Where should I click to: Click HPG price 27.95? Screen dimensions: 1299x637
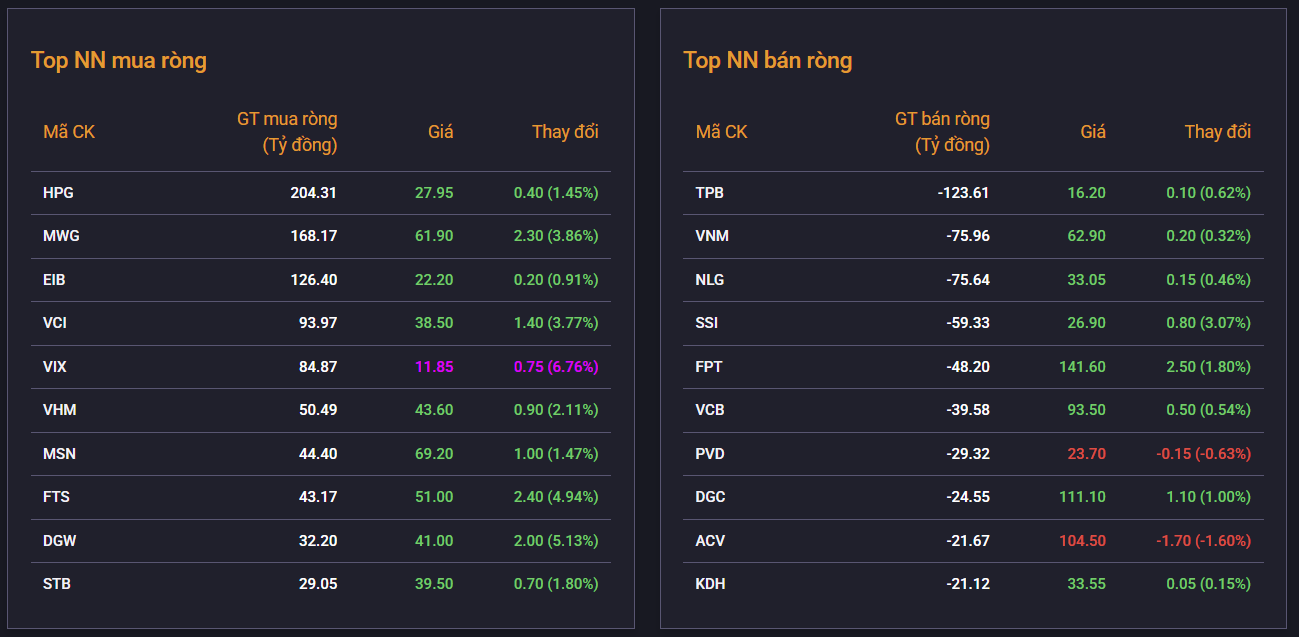(x=434, y=193)
